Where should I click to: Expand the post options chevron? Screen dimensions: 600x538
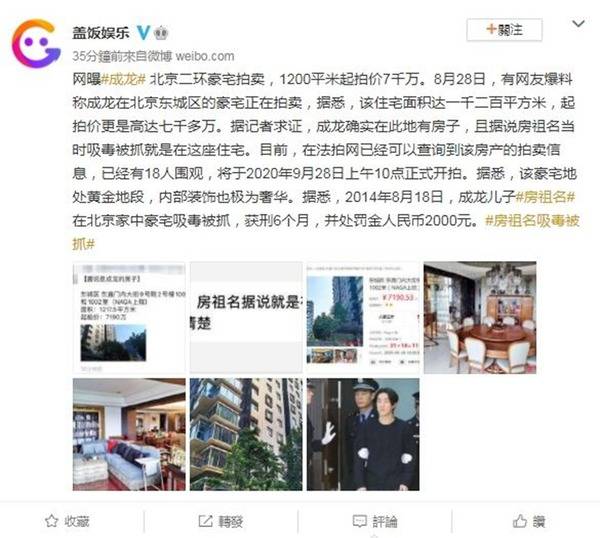coord(578,24)
